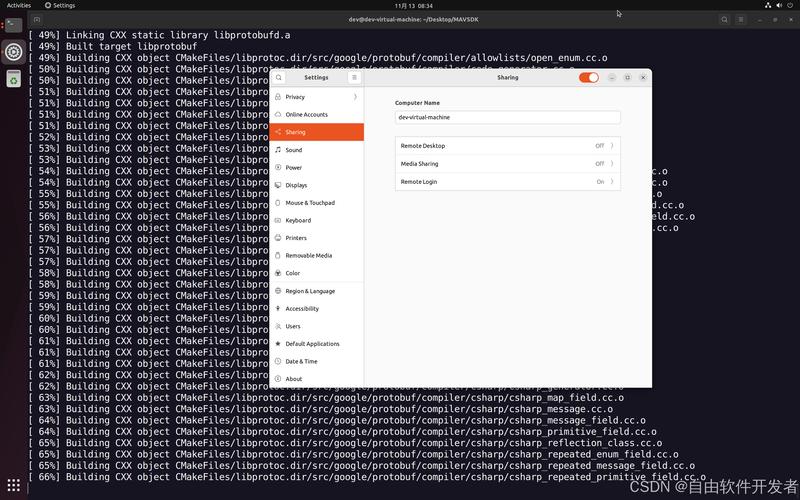Open the system status menu in top bar
Screen dimensions: 800x500
[x=776, y=5]
